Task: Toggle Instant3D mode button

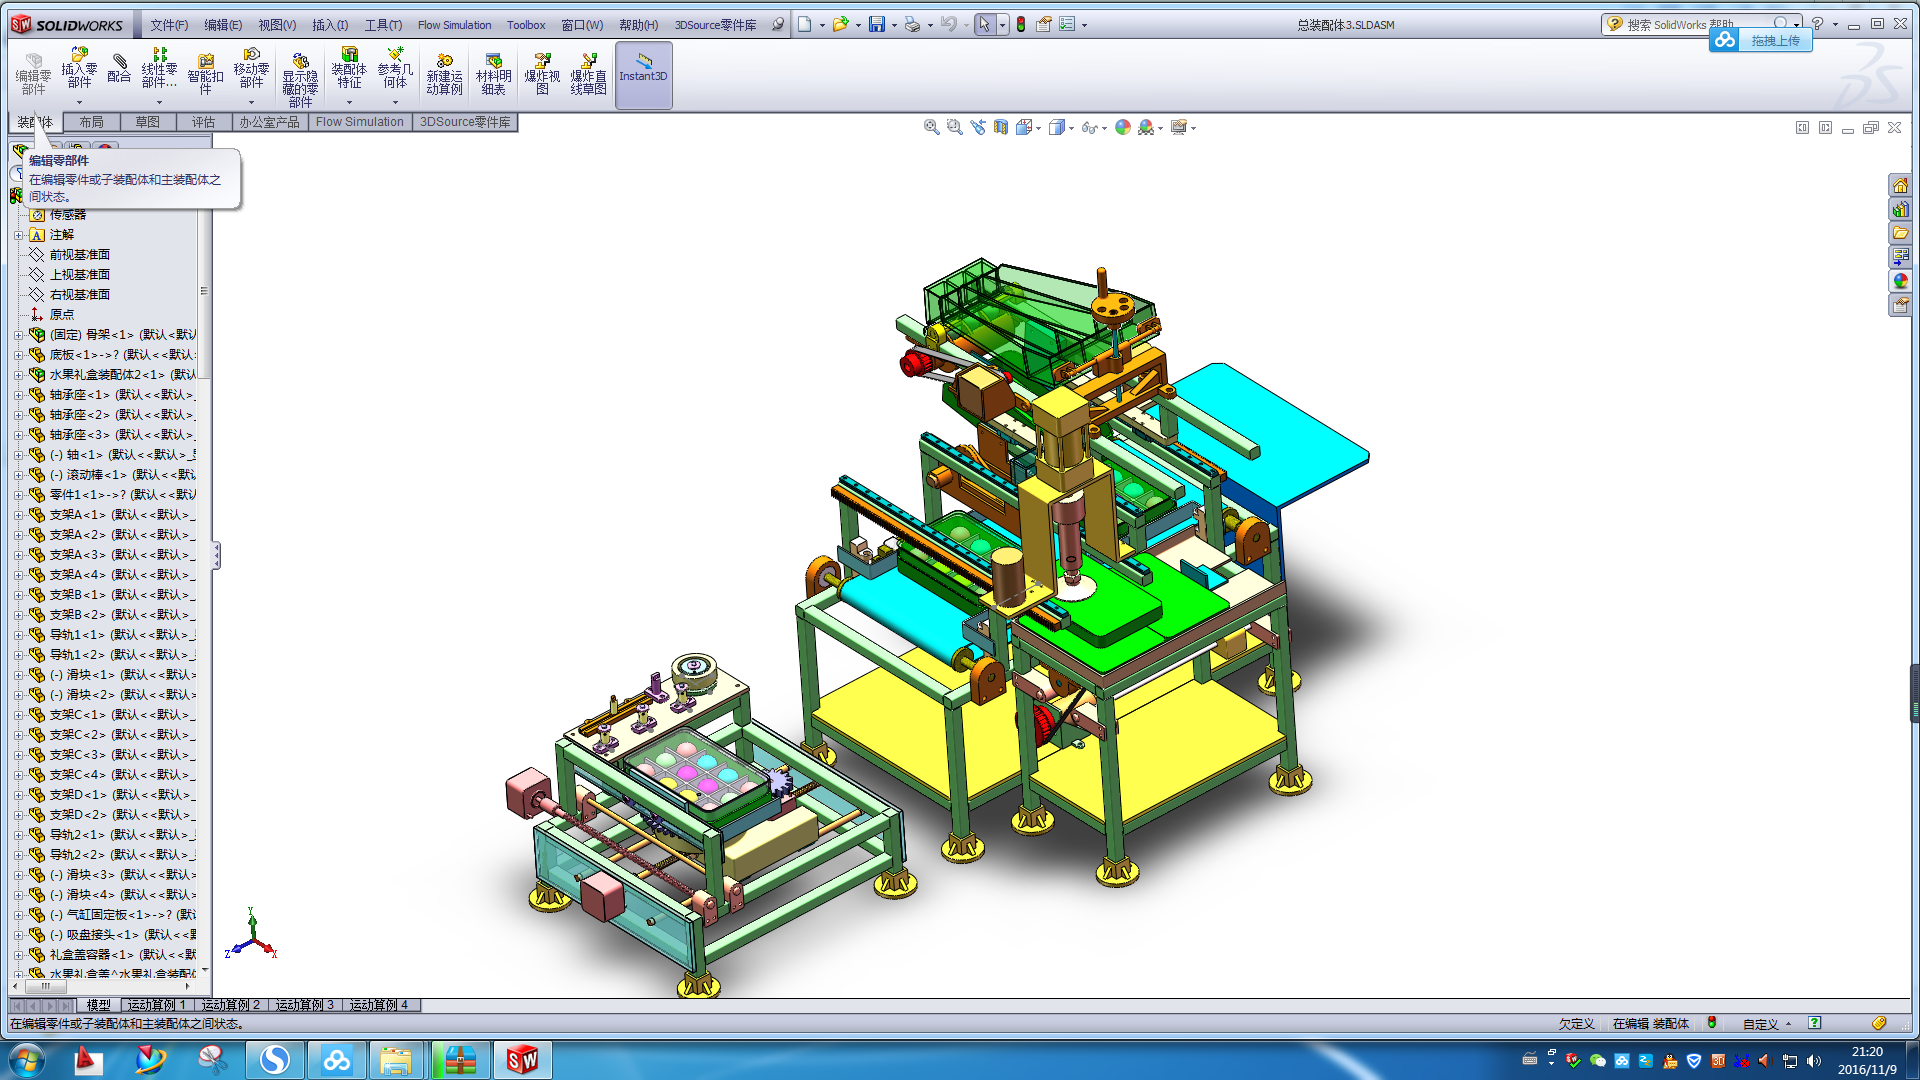Action: point(643,74)
